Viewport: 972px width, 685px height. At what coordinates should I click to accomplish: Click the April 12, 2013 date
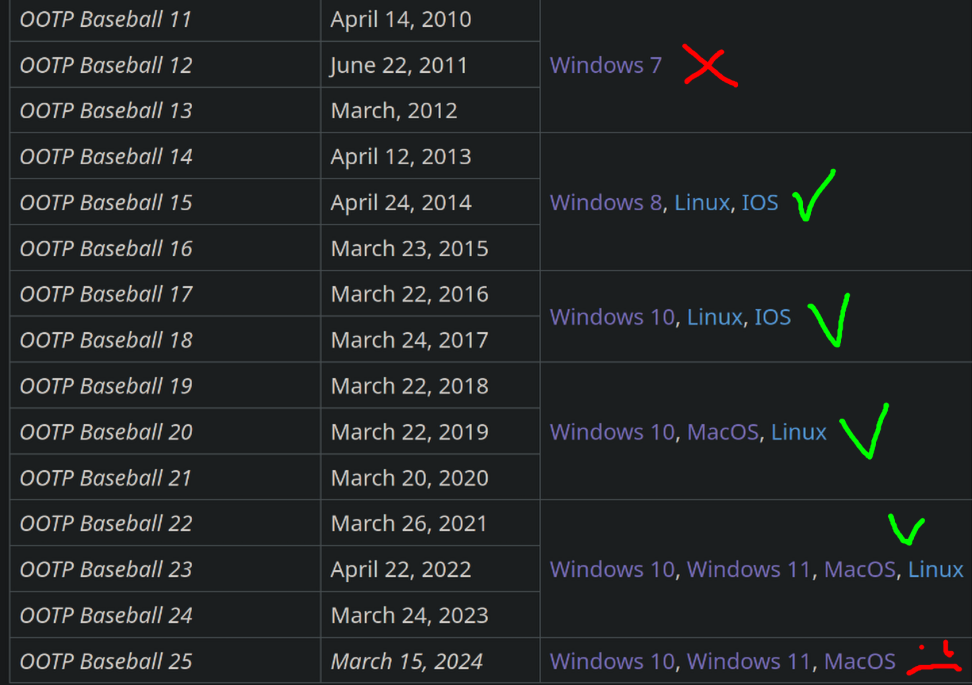point(401,156)
